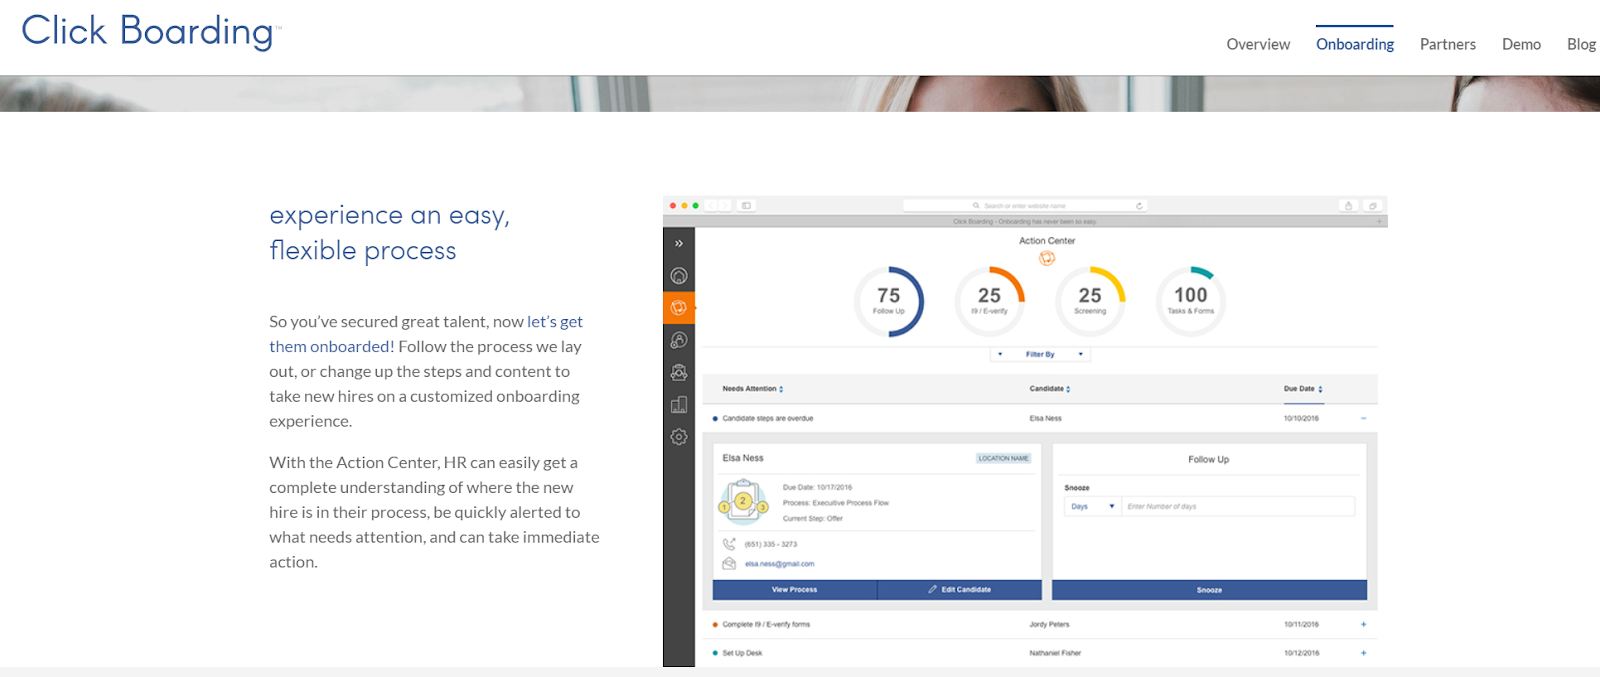1600x677 pixels.
Task: Expand the Nathaniel Fisher row with plus
Action: [1363, 653]
